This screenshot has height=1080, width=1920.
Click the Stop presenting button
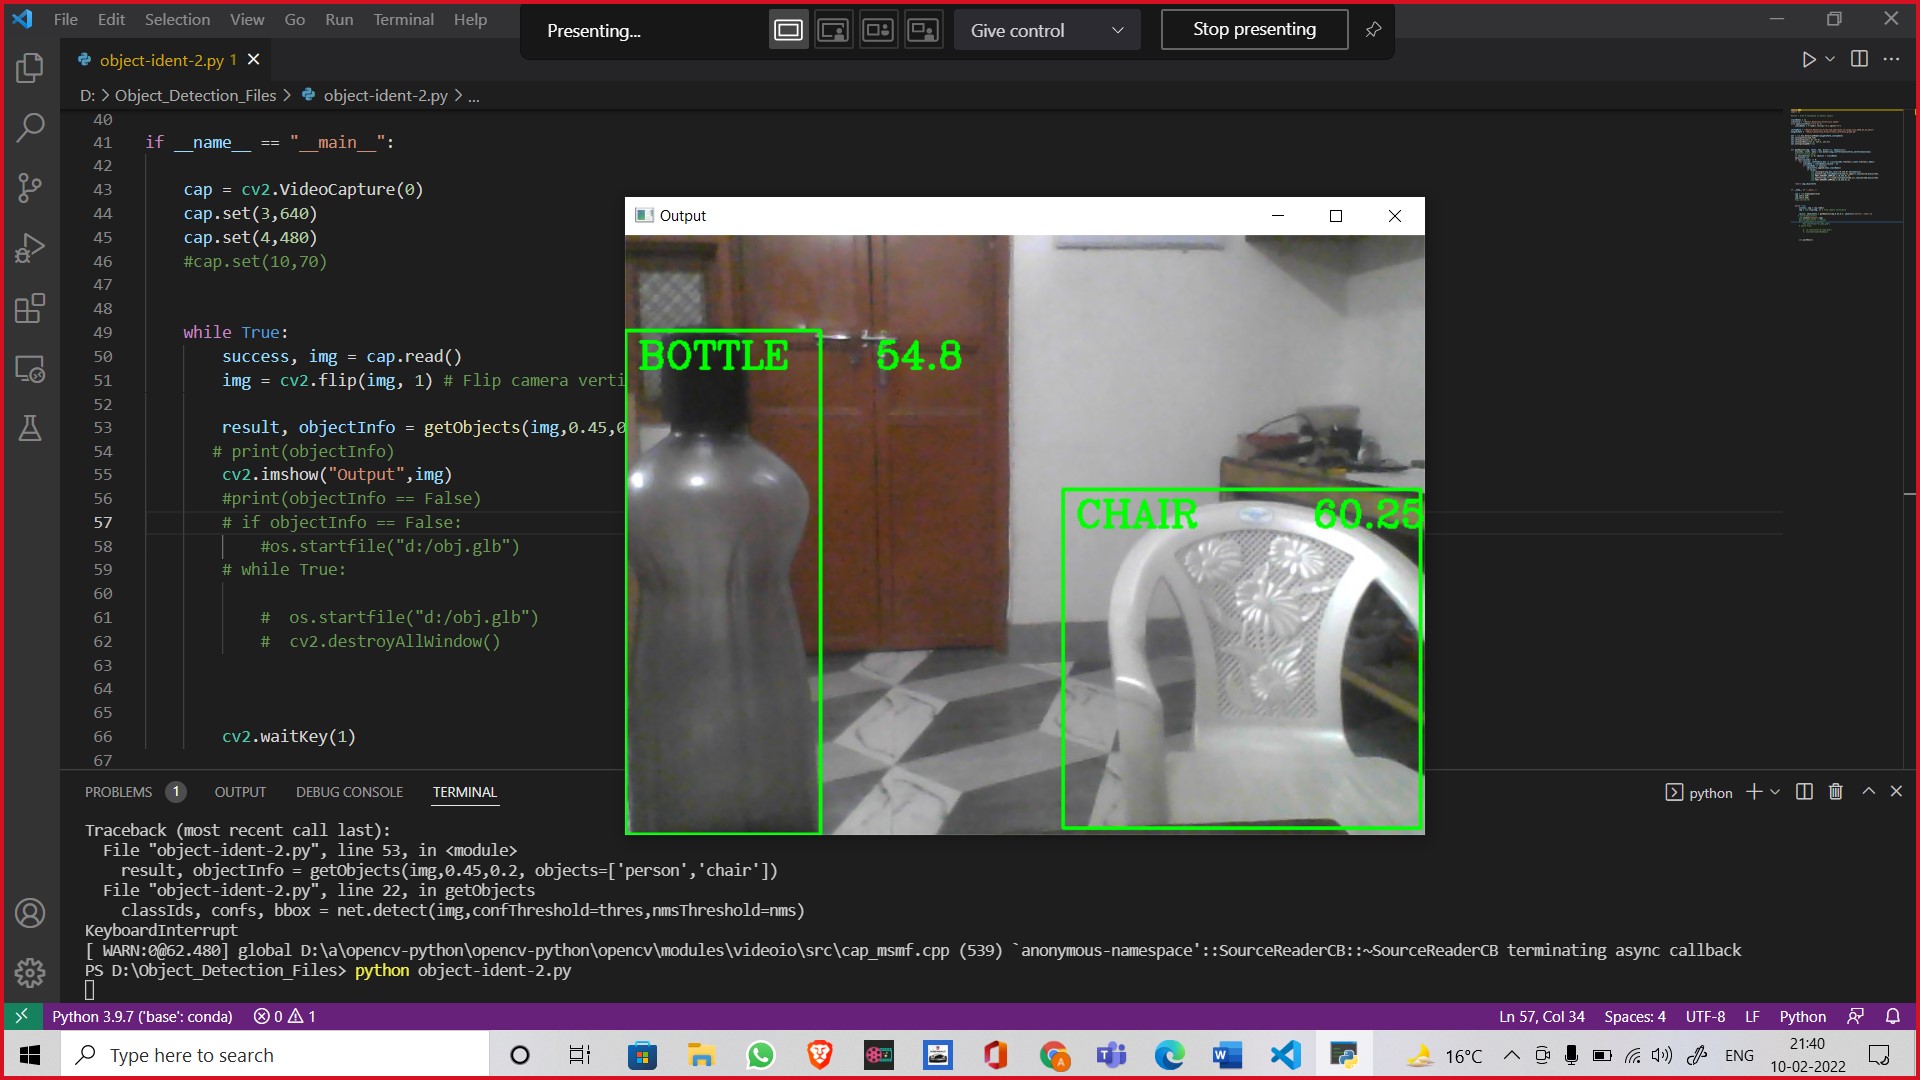pos(1254,30)
